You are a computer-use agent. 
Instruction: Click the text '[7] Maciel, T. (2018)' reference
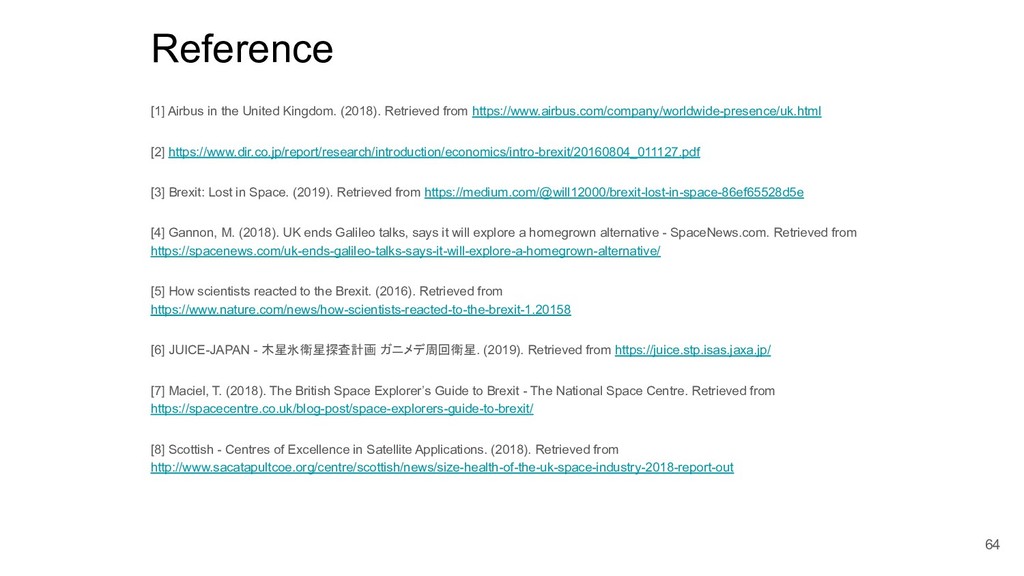(208, 391)
